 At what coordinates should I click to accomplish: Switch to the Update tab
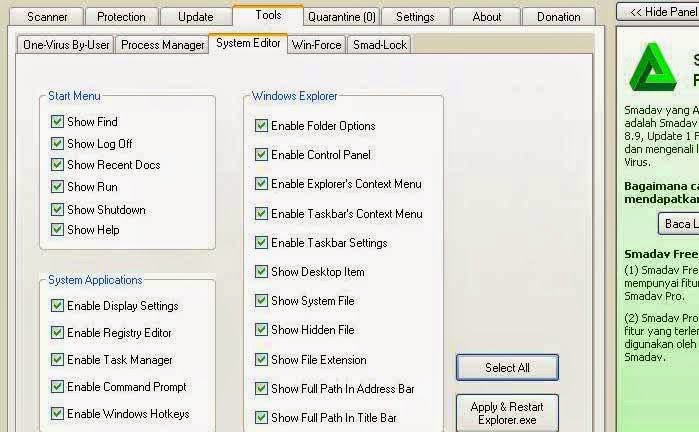tap(195, 17)
